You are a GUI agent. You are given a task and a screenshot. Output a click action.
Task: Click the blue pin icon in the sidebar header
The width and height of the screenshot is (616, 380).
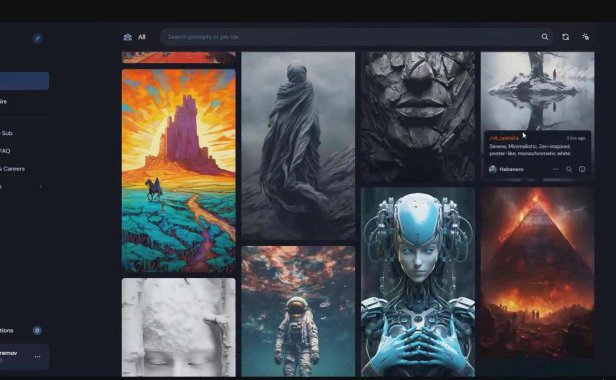(37, 38)
